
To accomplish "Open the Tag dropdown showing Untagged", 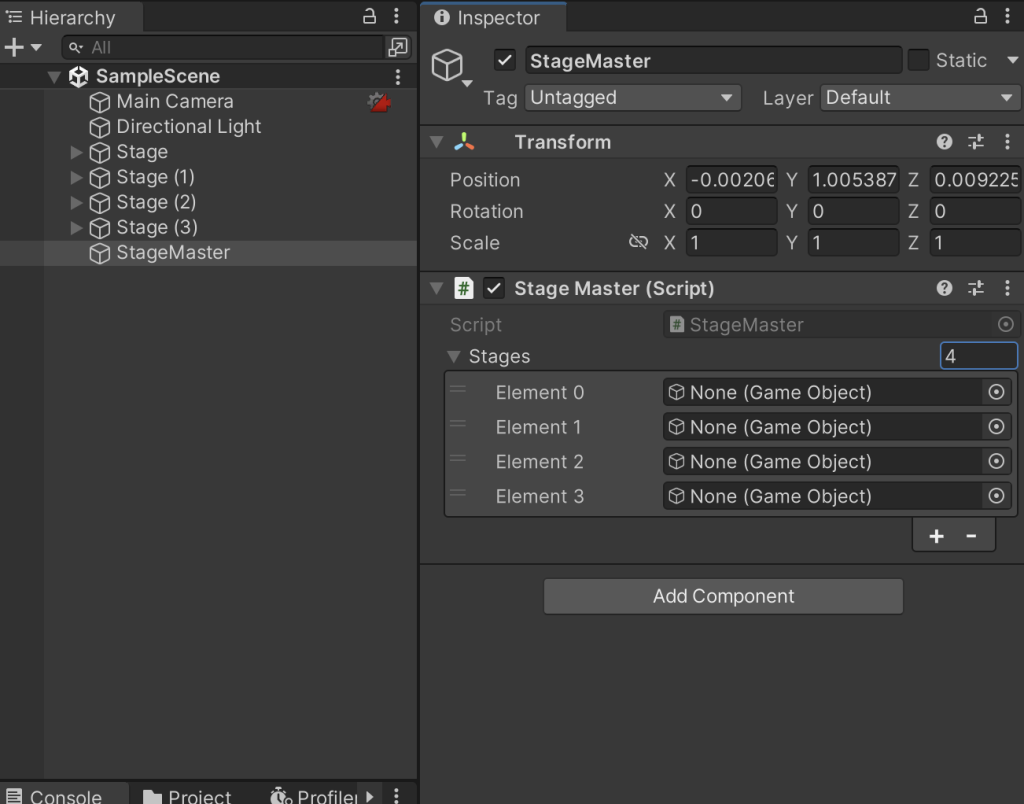I will click(x=632, y=98).
